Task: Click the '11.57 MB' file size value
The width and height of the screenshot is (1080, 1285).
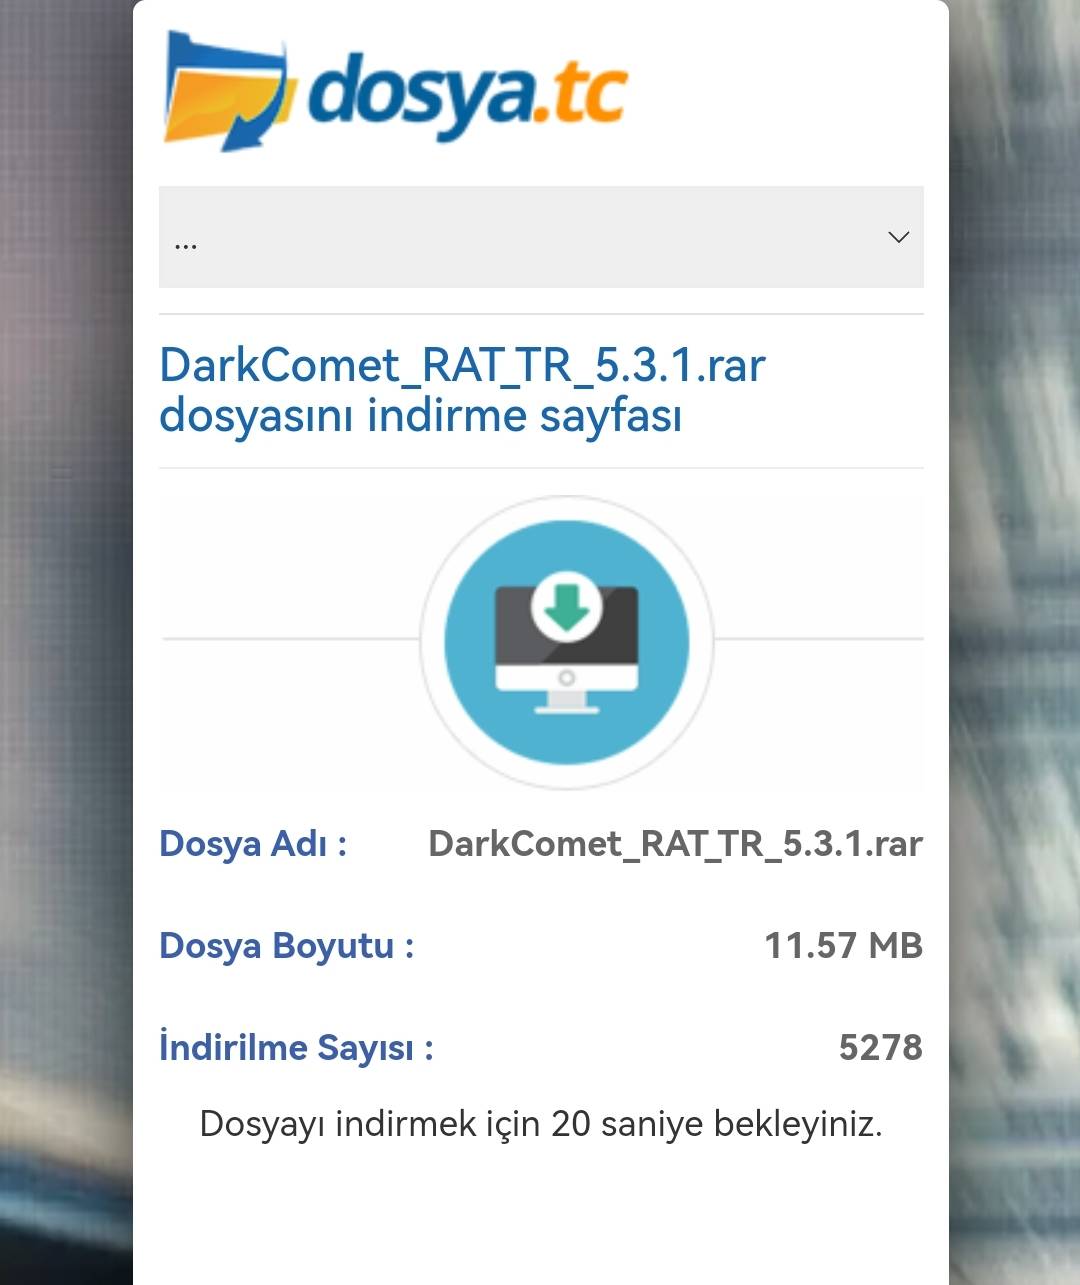Action: (x=843, y=946)
